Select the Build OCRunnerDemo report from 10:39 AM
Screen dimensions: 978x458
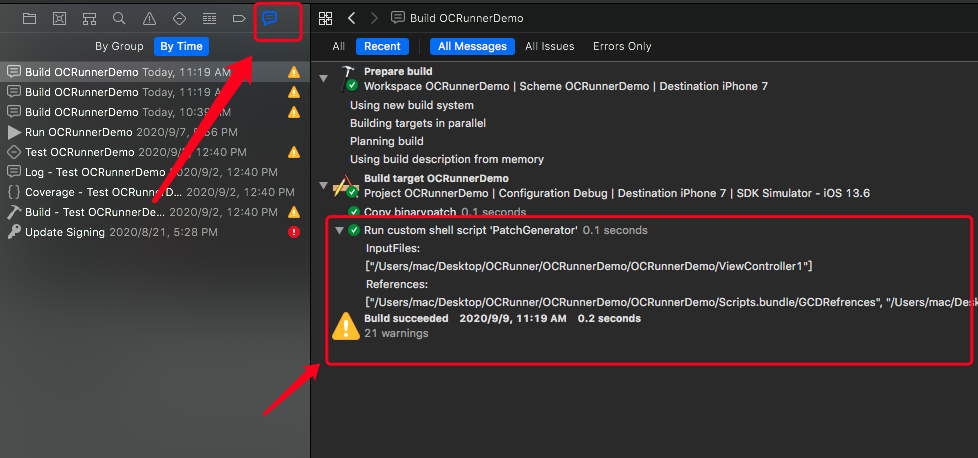point(155,112)
